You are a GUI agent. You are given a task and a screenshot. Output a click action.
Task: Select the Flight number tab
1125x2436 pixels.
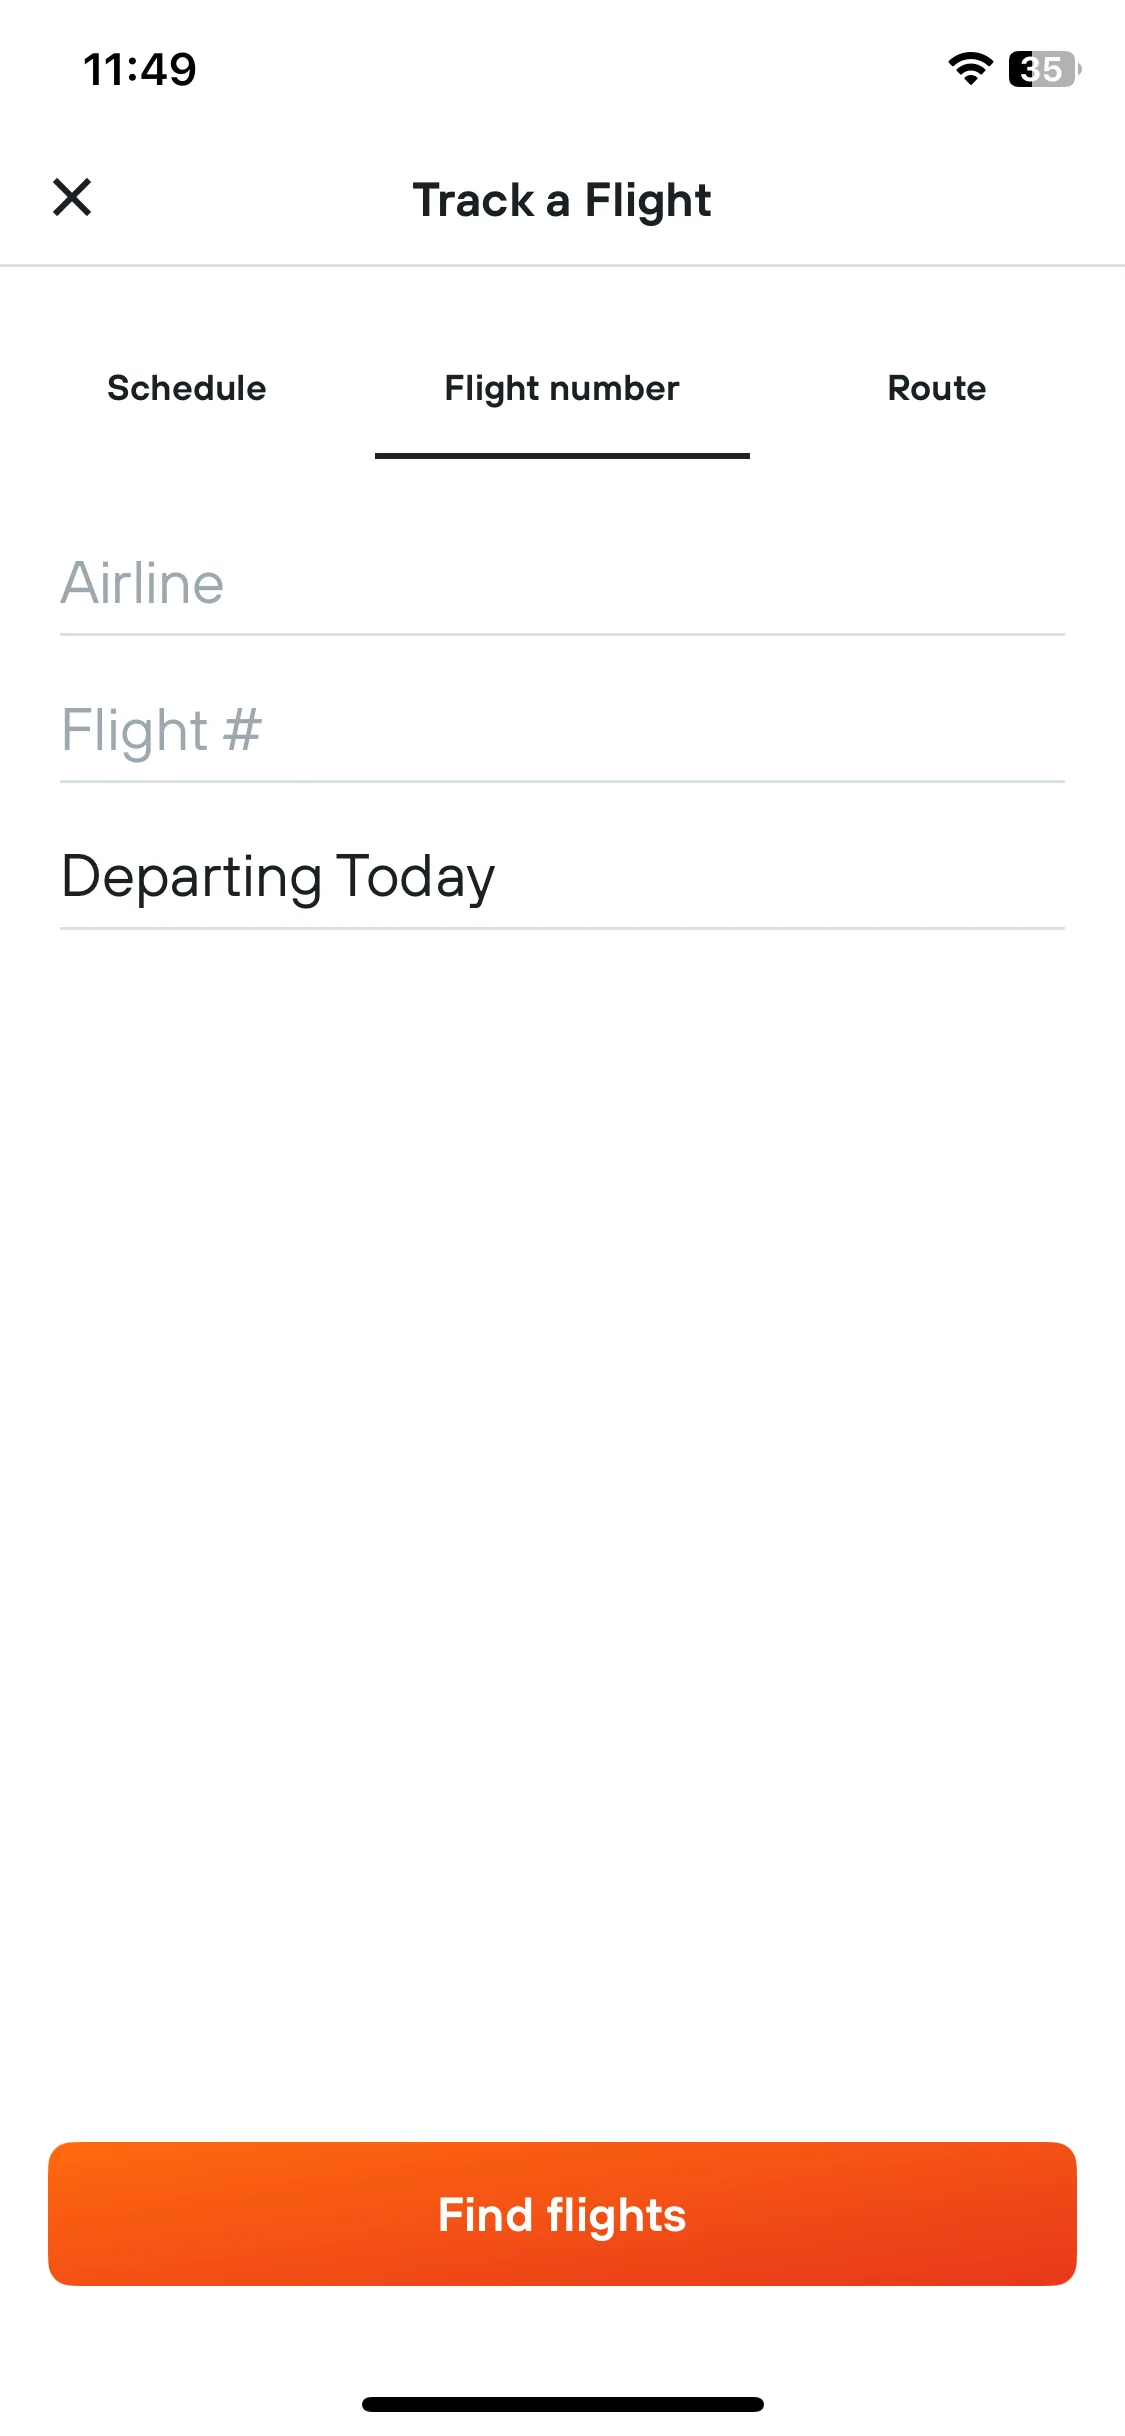(x=562, y=388)
